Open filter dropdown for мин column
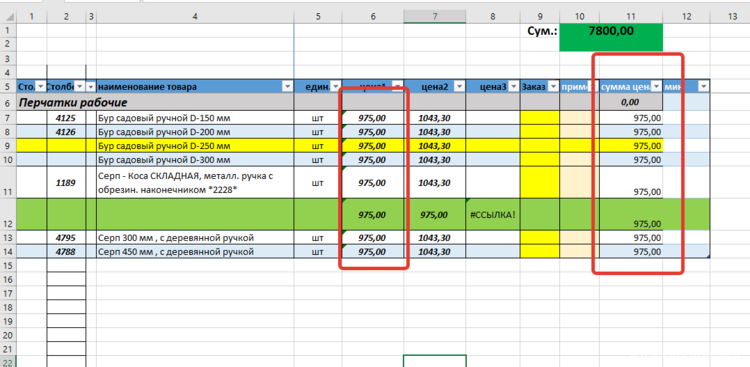Viewport: 750px width, 367px height. click(703, 87)
